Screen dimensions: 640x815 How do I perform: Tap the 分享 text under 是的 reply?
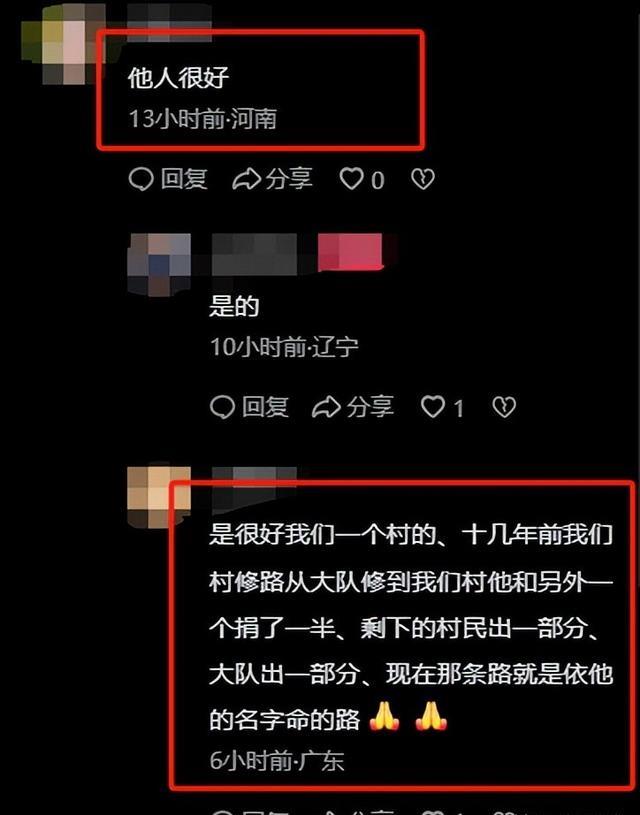370,406
